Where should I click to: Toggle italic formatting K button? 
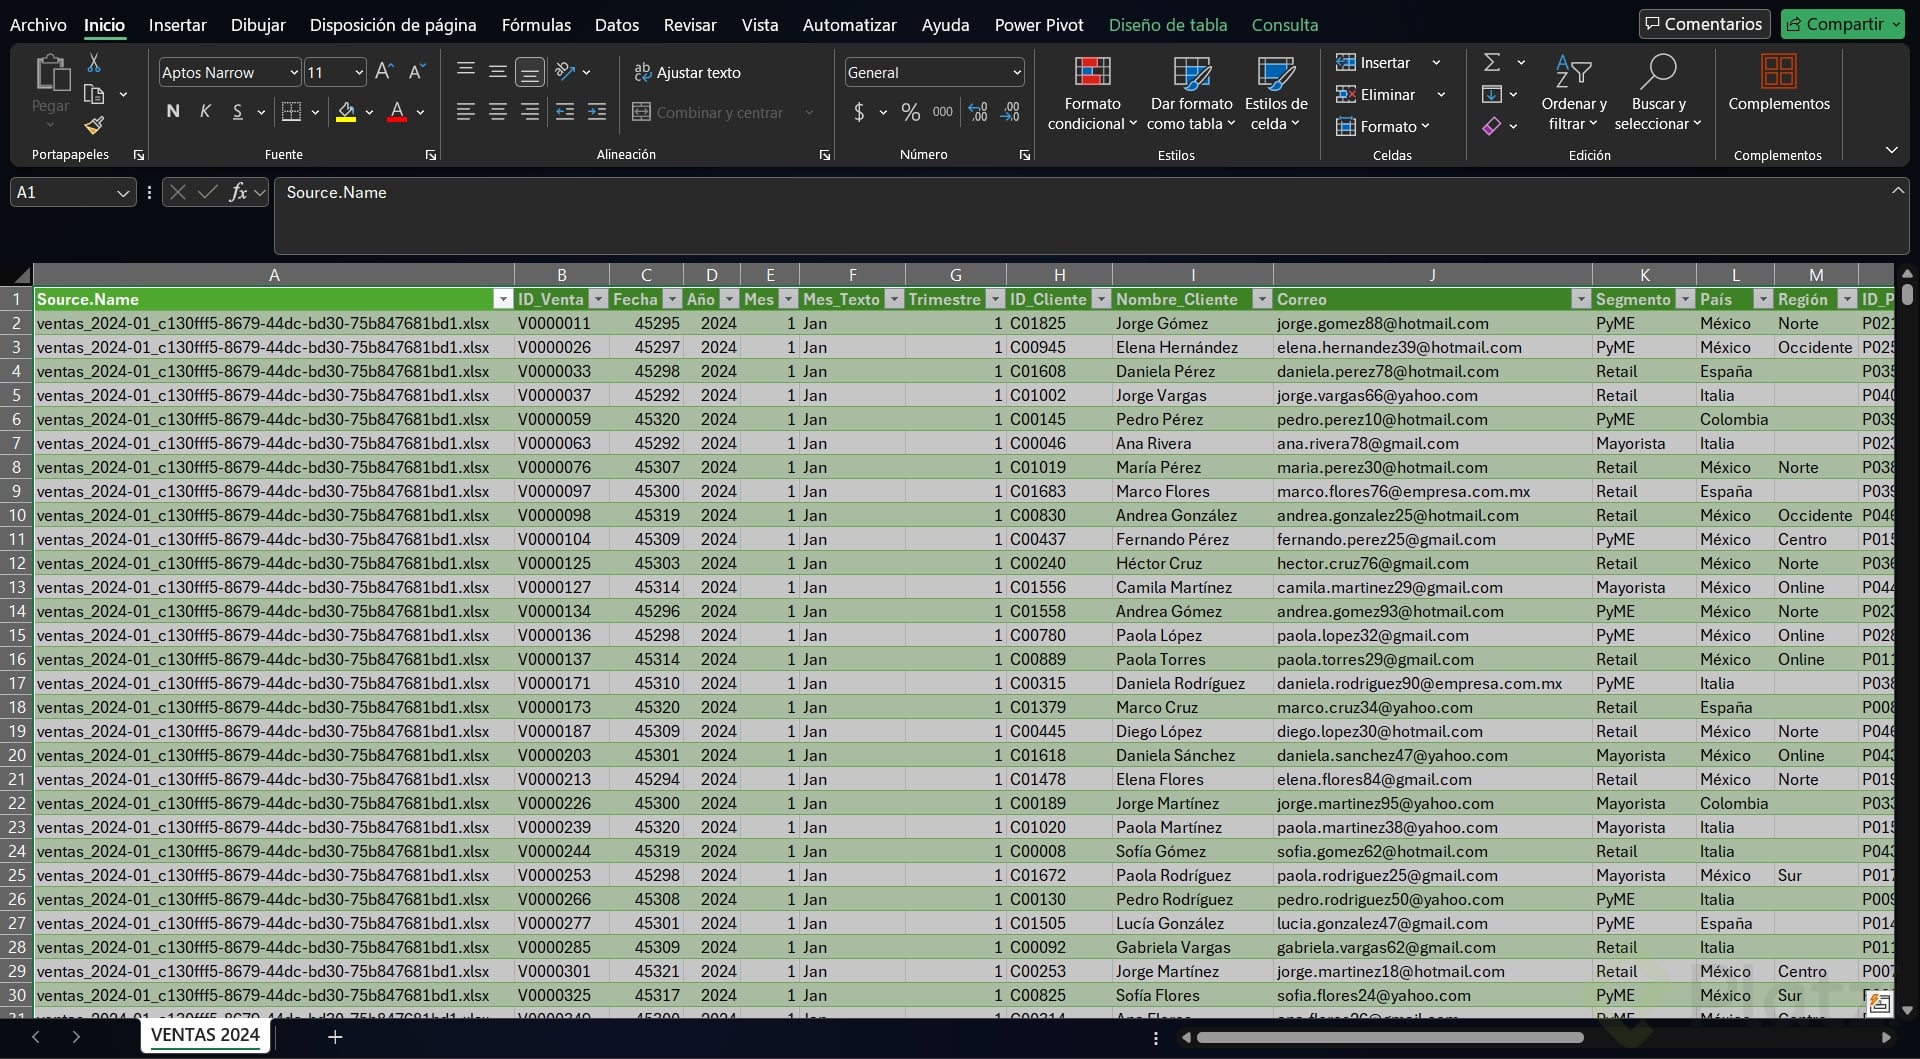205,112
